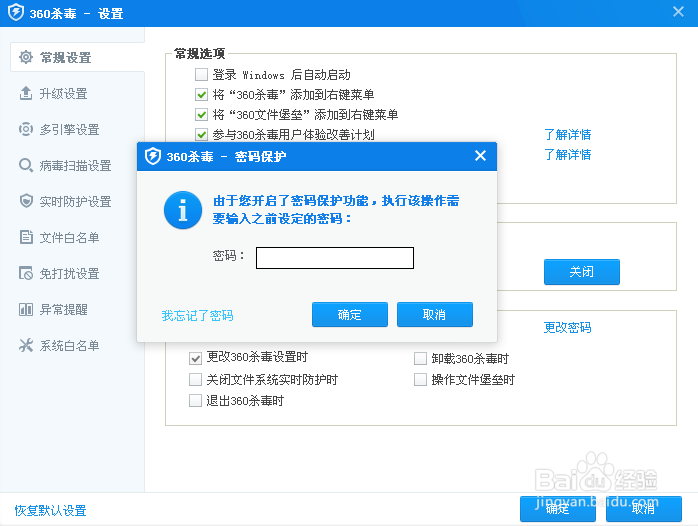
Task: Click the 免打扰设置 icon
Action: 26,273
